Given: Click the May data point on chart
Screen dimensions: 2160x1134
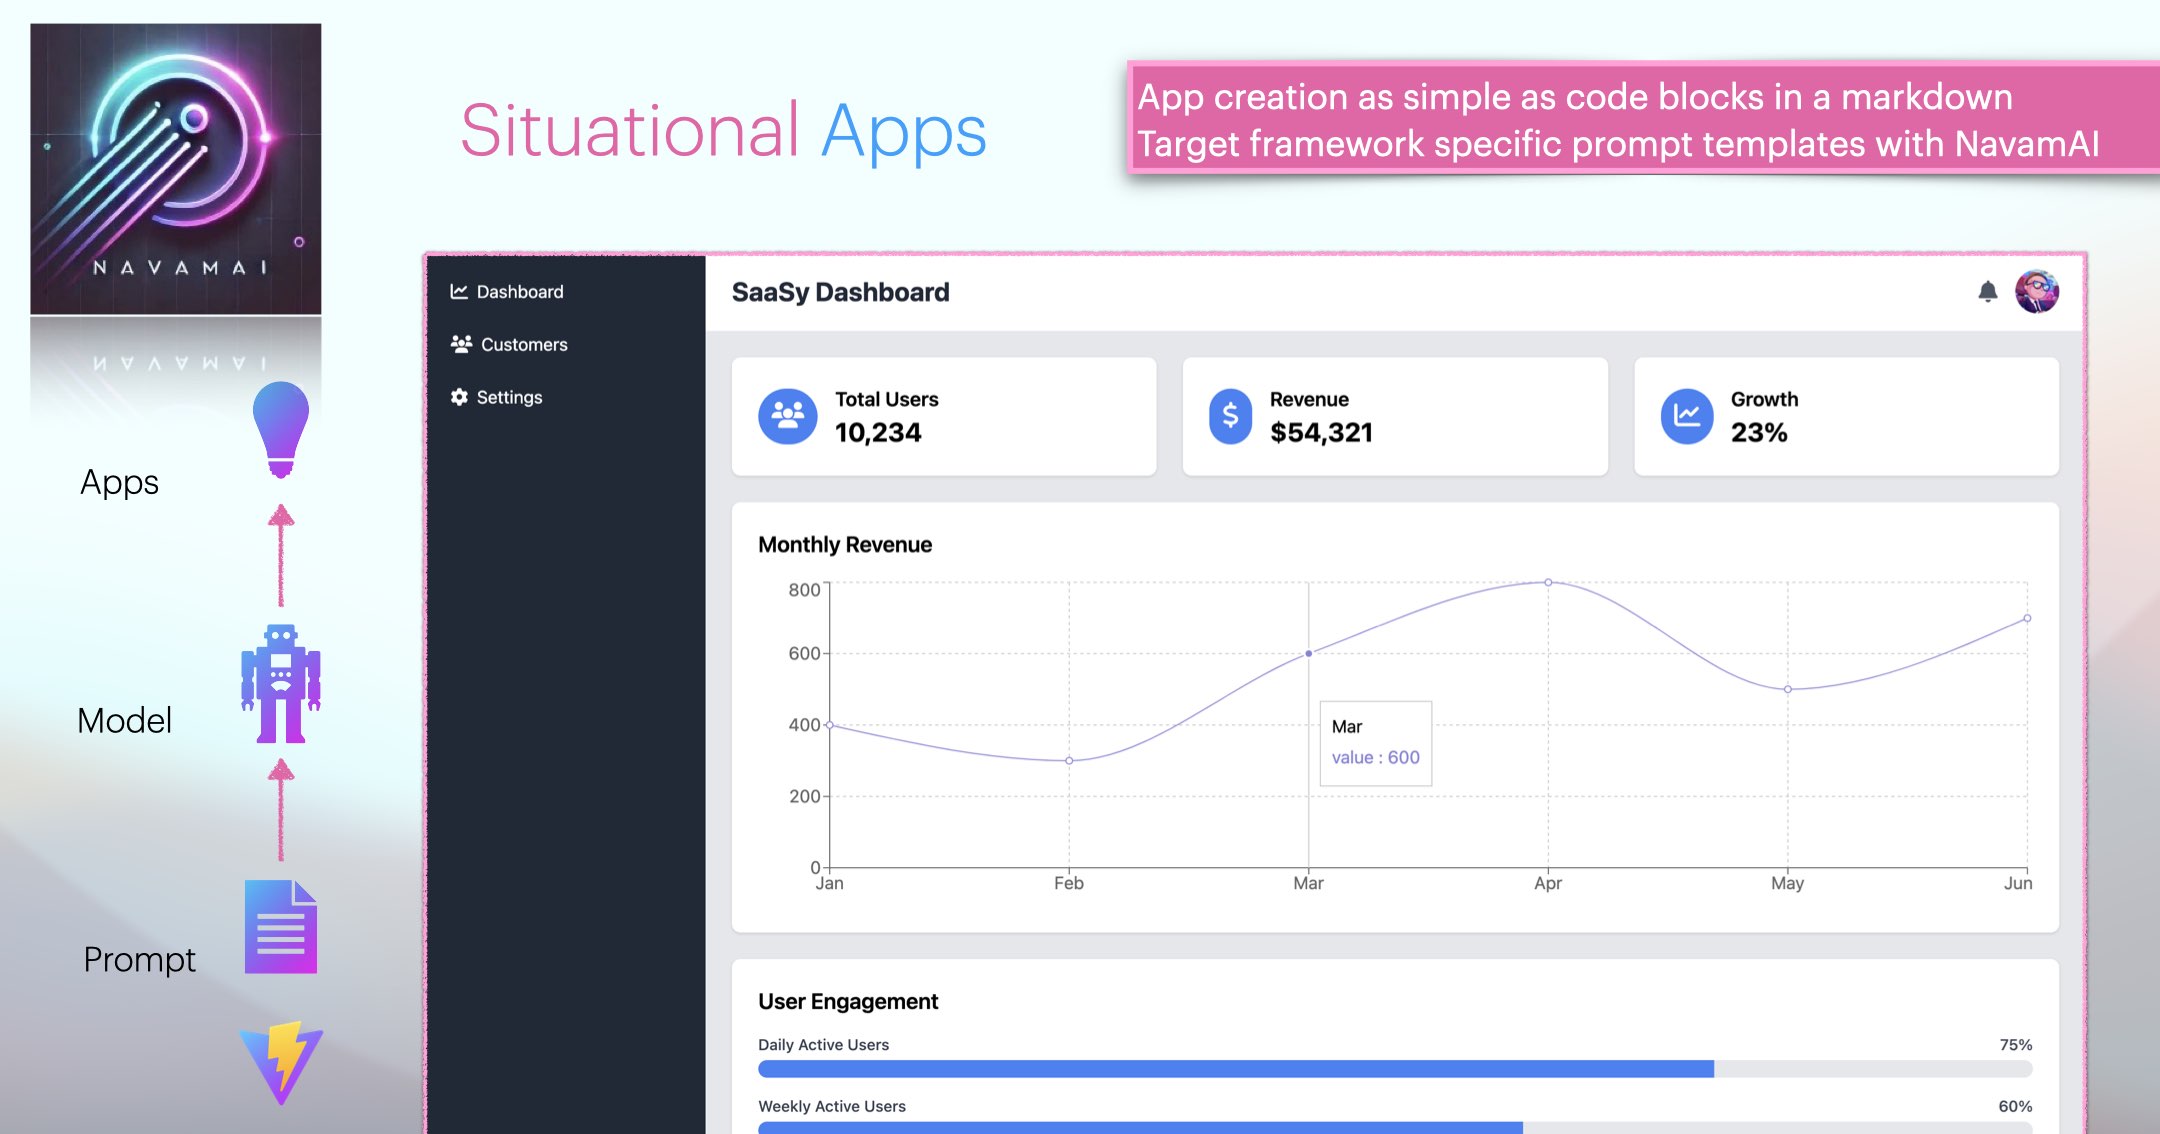Looking at the screenshot, I should click(x=1788, y=689).
